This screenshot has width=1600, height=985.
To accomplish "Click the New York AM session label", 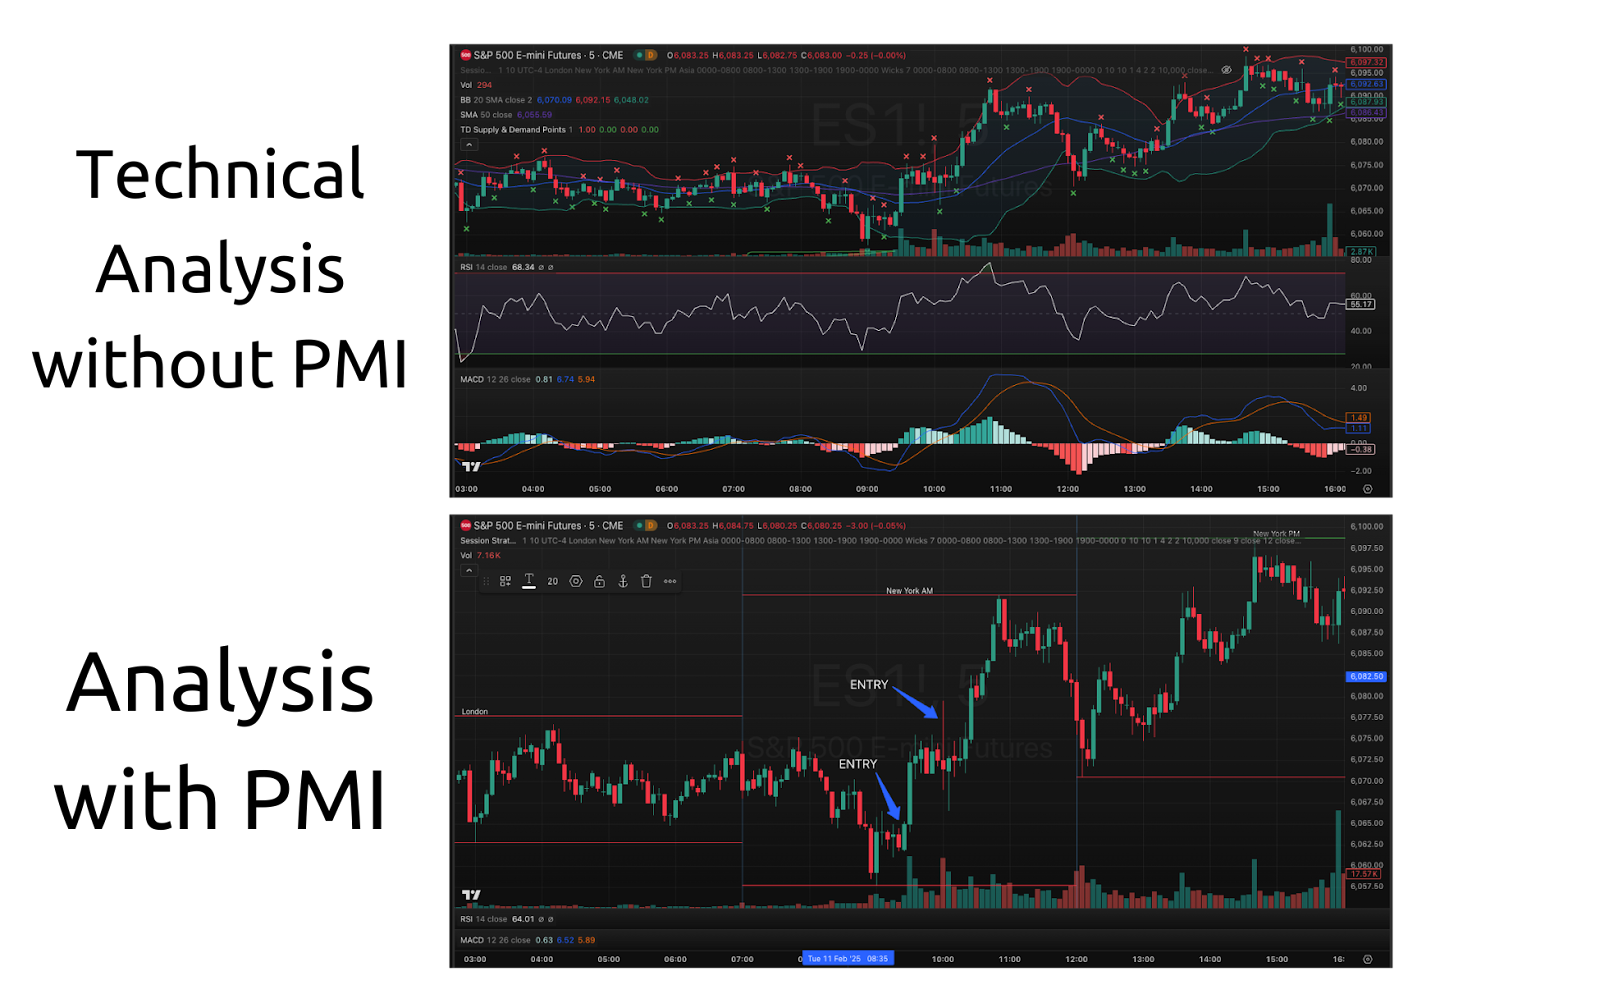I will [x=909, y=590].
